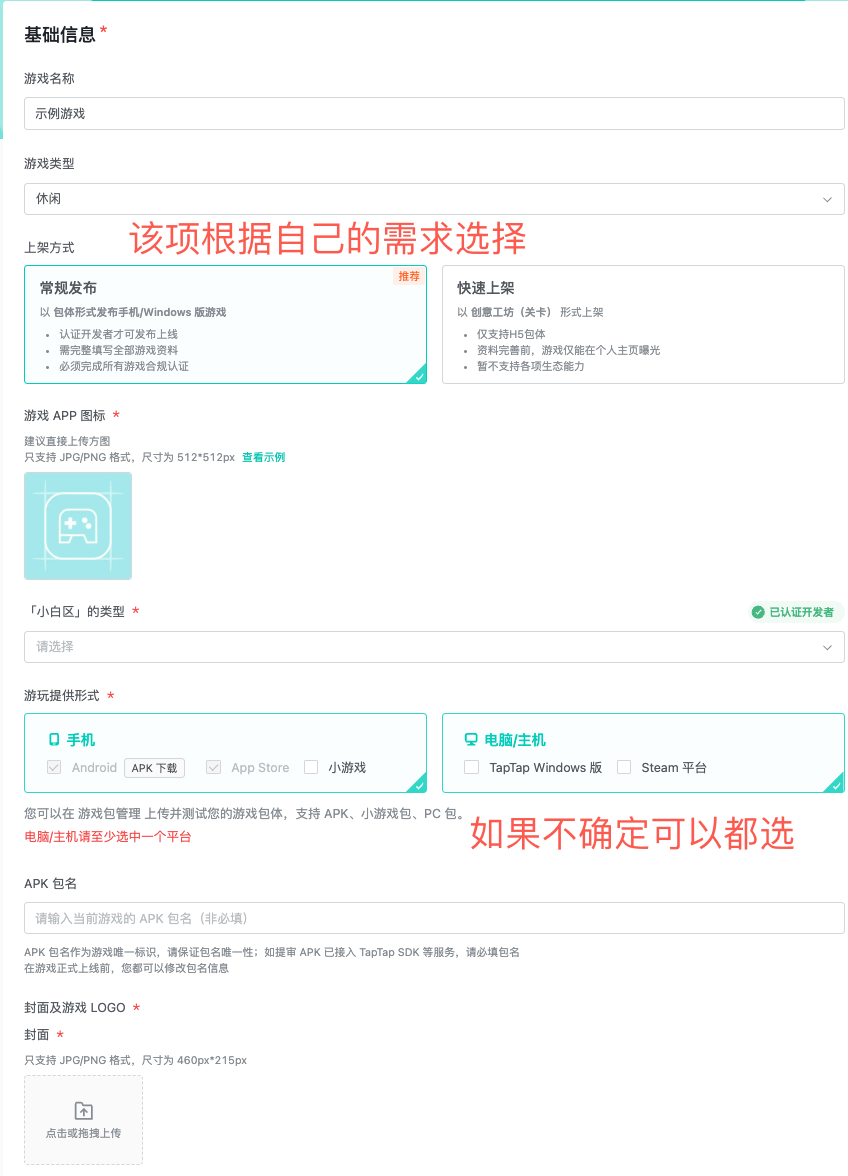Toggle the App Store checkbox
848x1176 pixels.
coord(214,767)
